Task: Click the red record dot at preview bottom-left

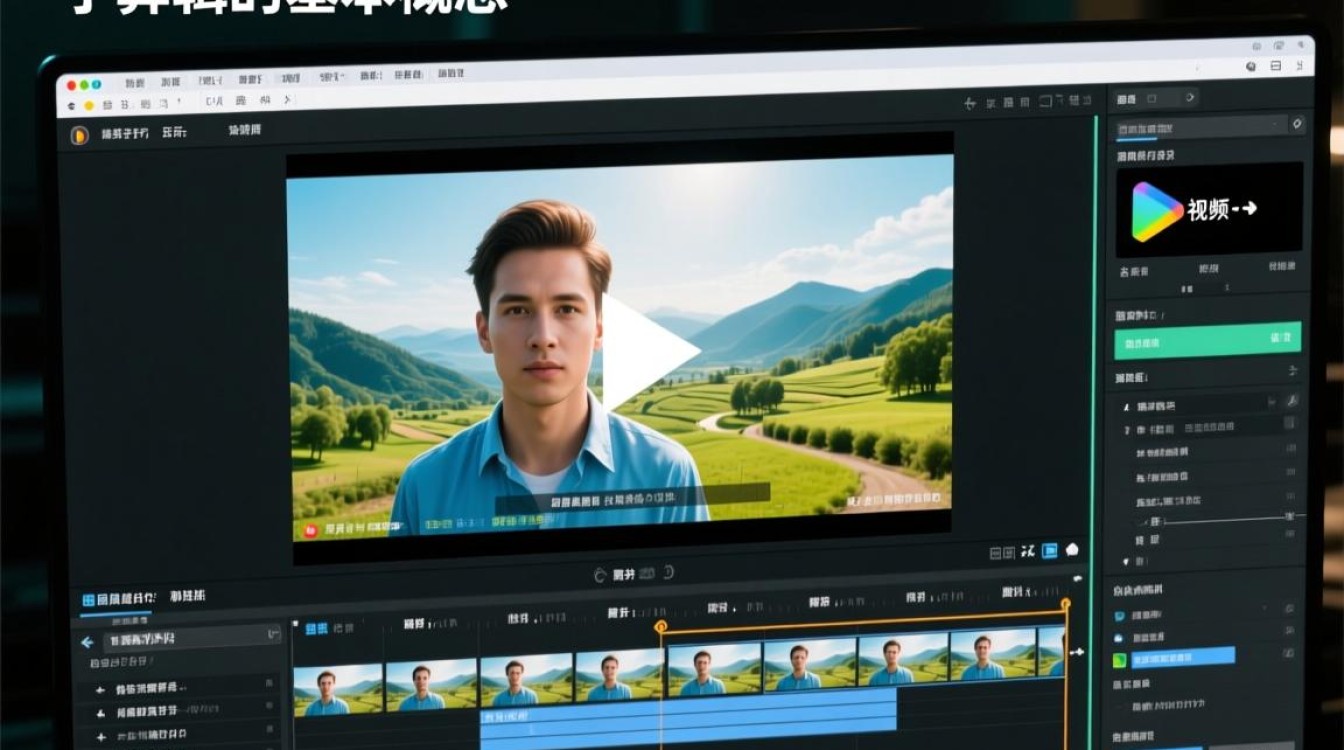Action: point(310,531)
